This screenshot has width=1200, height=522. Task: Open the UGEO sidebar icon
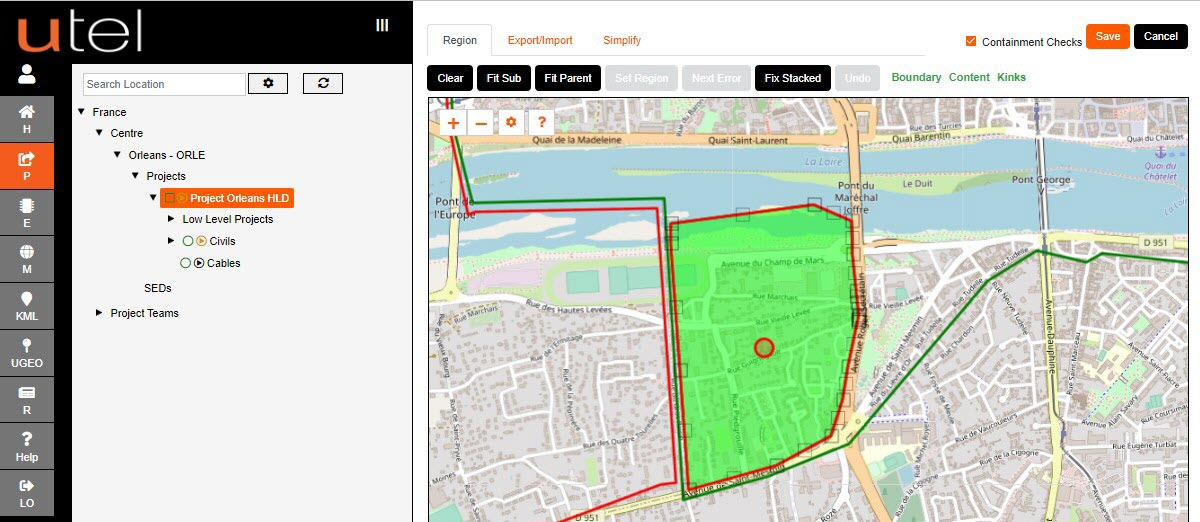coord(27,353)
